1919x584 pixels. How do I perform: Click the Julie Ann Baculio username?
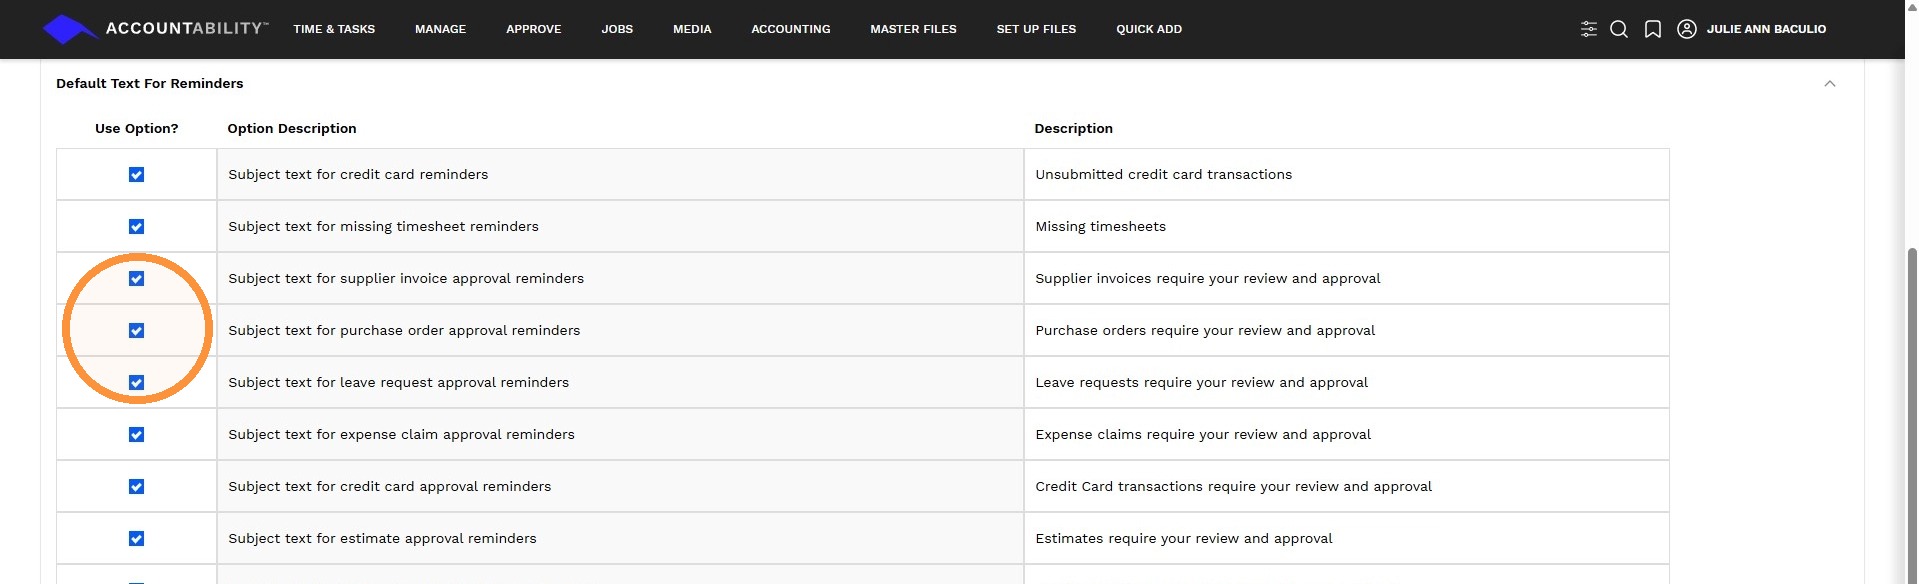pos(1766,29)
